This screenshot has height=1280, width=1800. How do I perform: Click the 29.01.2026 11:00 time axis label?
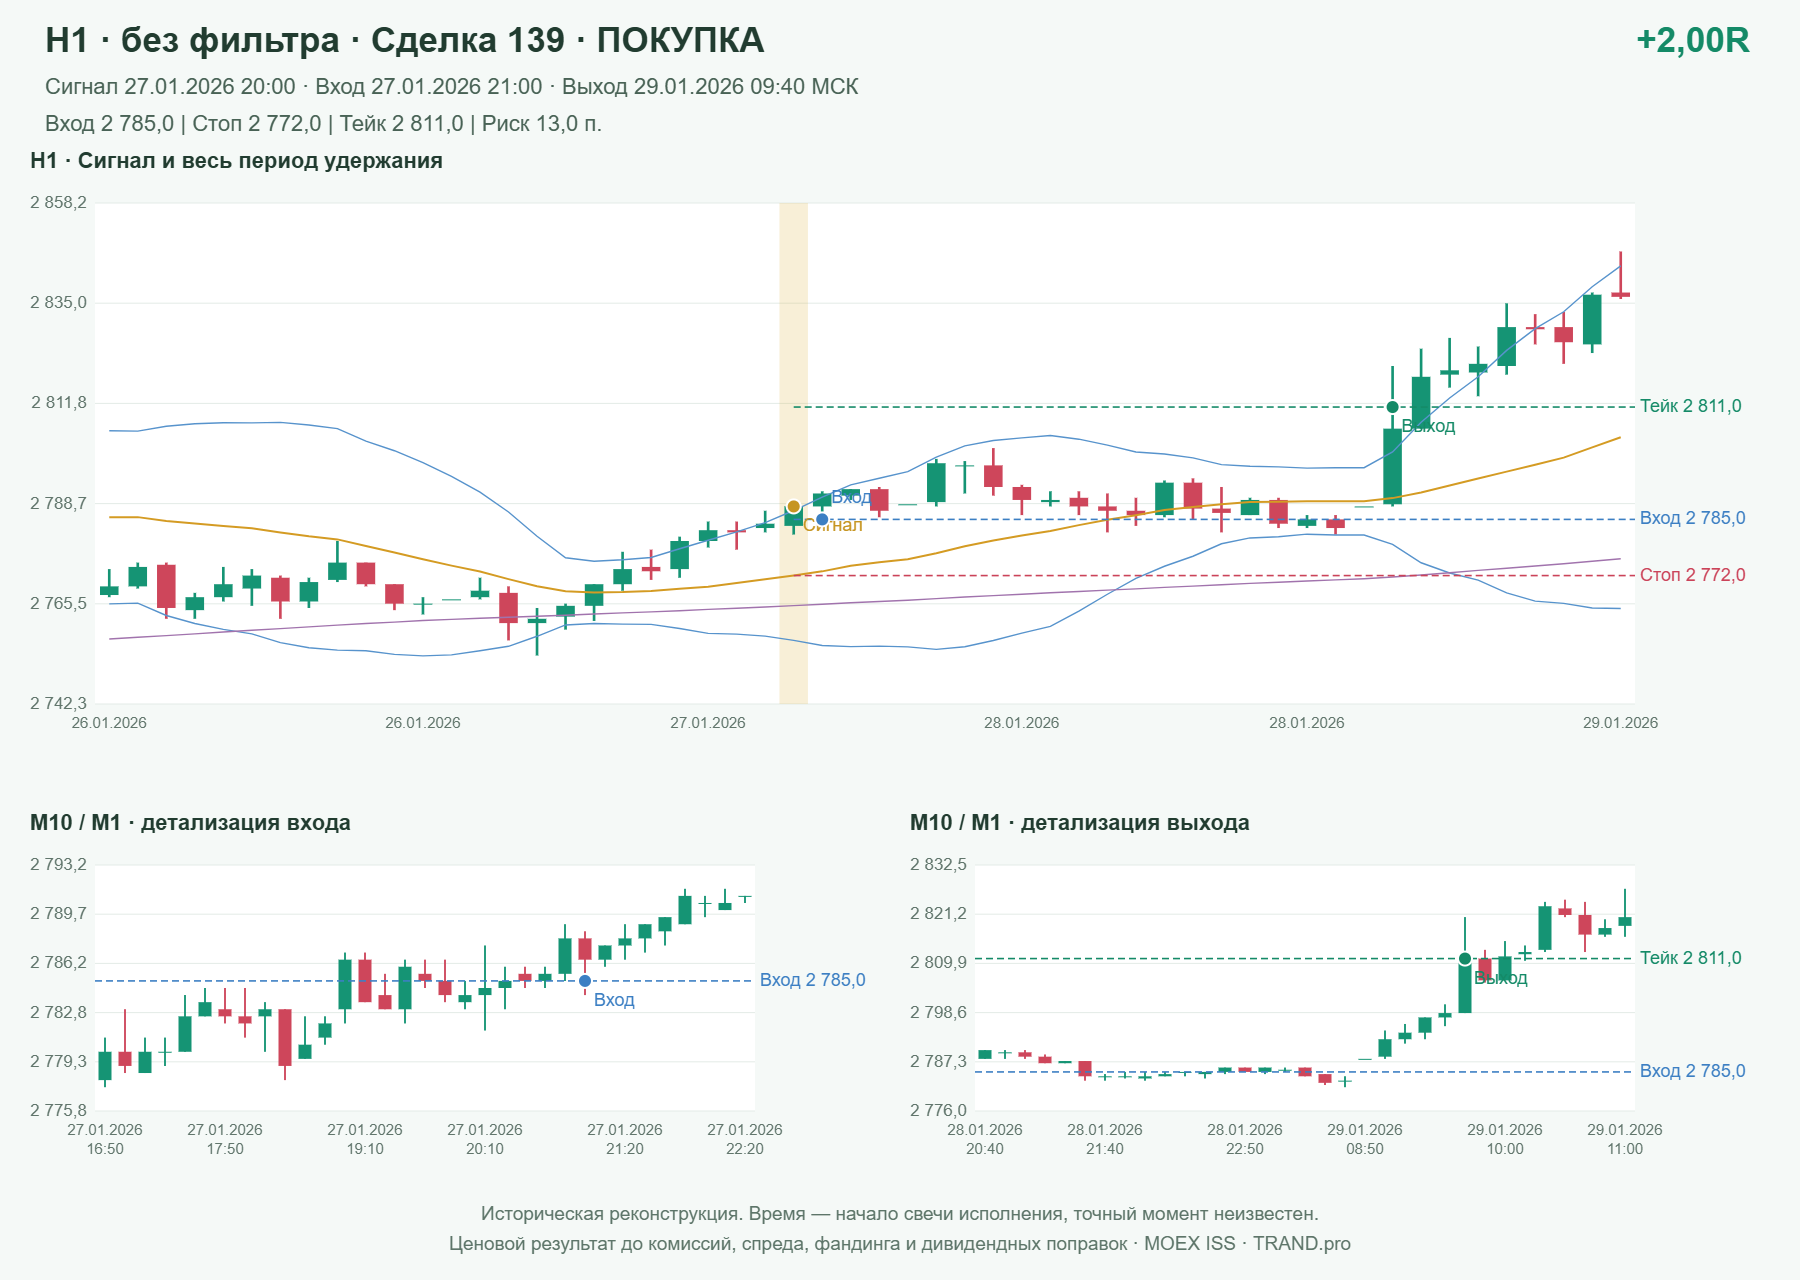pos(1625,1139)
